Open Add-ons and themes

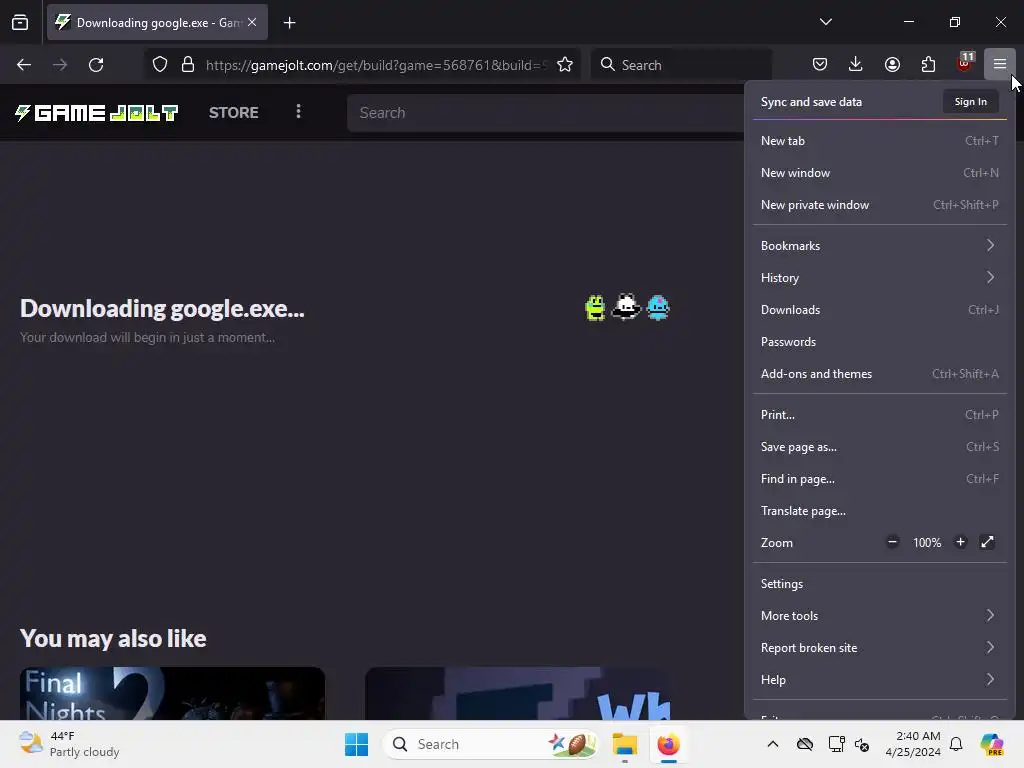coord(880,374)
